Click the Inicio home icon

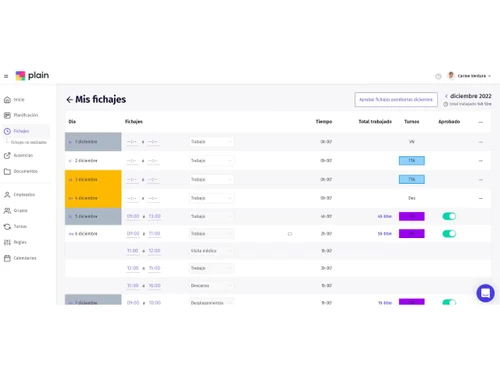coord(7,100)
